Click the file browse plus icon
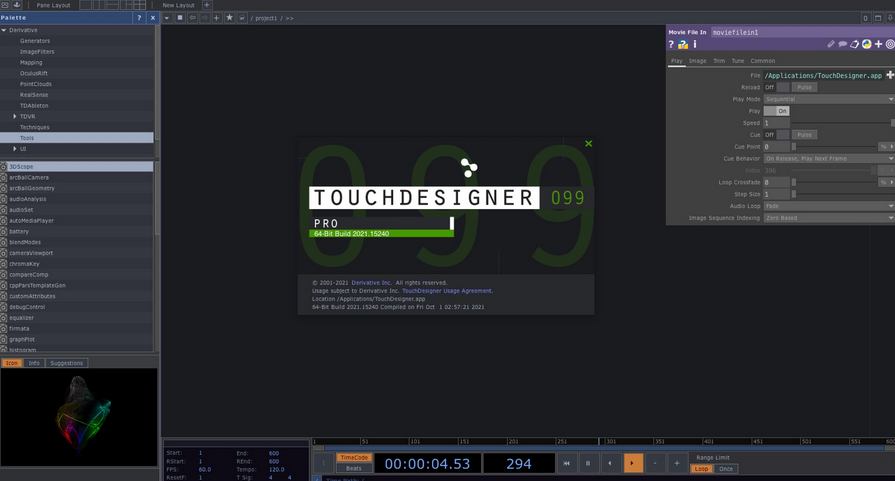This screenshot has height=481, width=895. tap(889, 75)
